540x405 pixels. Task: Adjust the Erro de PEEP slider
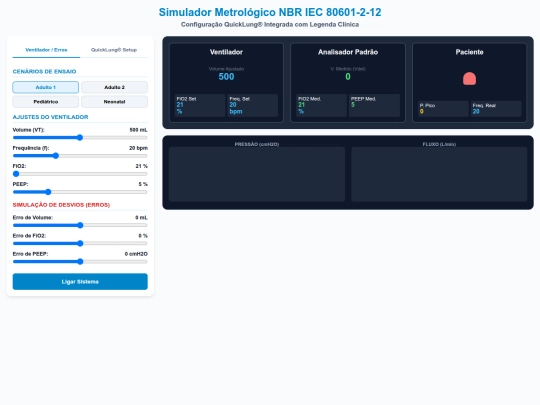coord(80,261)
